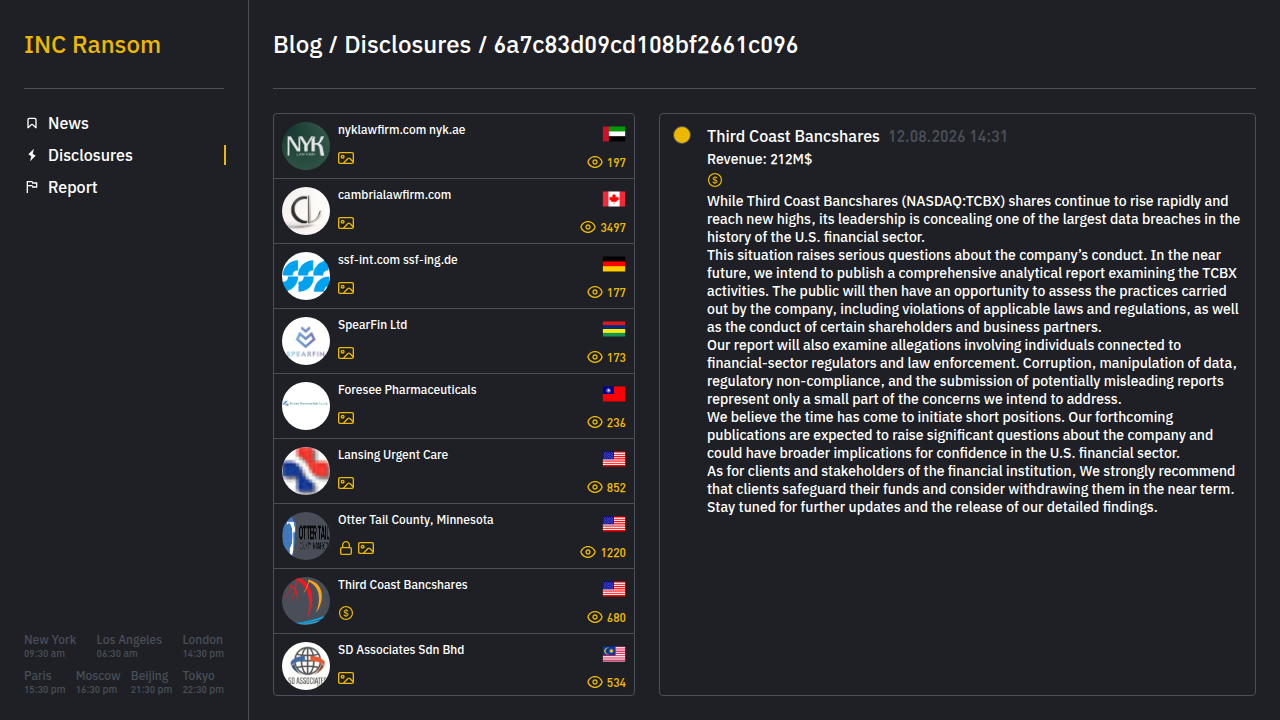Click the dollar icon in Third Coast Bancshares row

click(x=346, y=613)
